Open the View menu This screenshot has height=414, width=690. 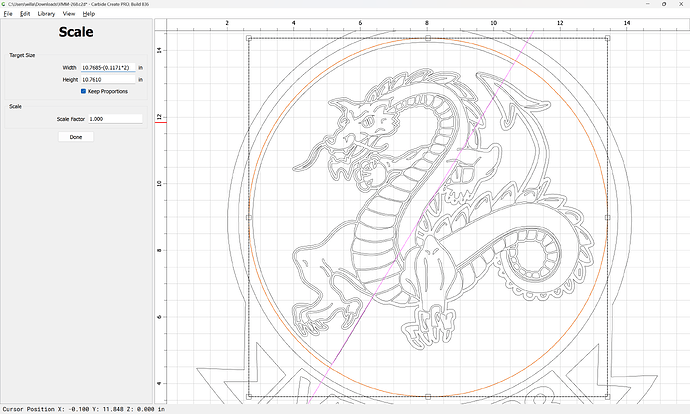[x=69, y=14]
